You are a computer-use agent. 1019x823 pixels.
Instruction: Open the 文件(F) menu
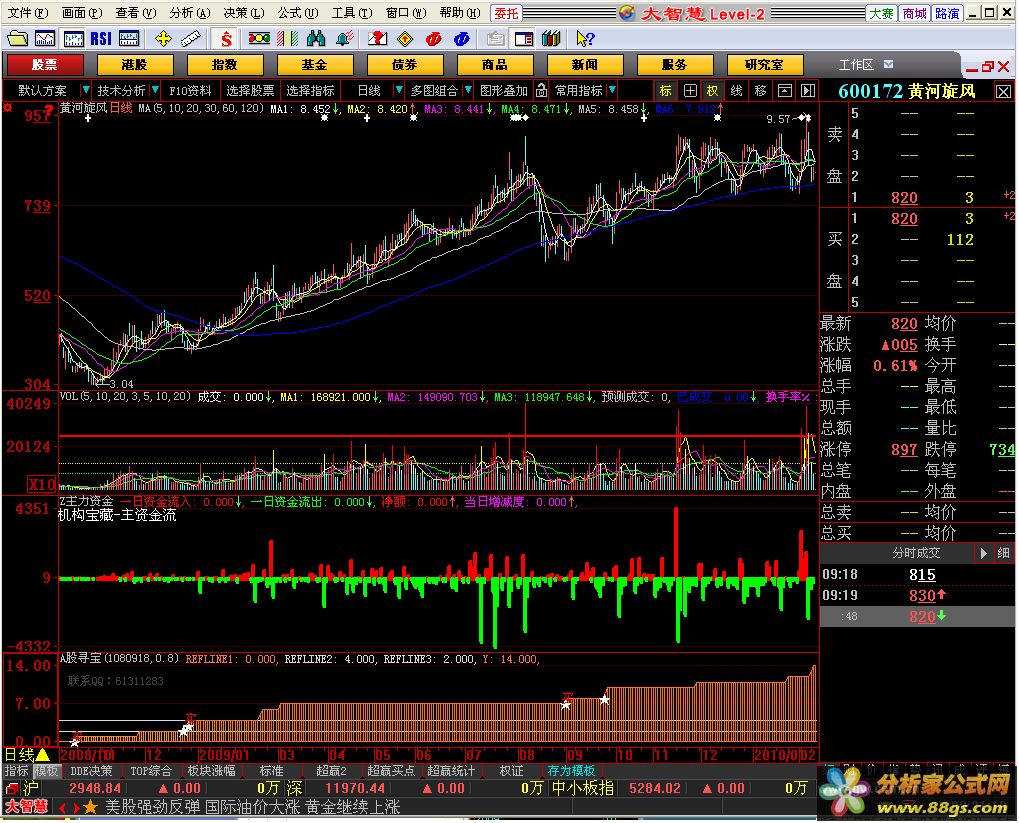tap(27, 13)
